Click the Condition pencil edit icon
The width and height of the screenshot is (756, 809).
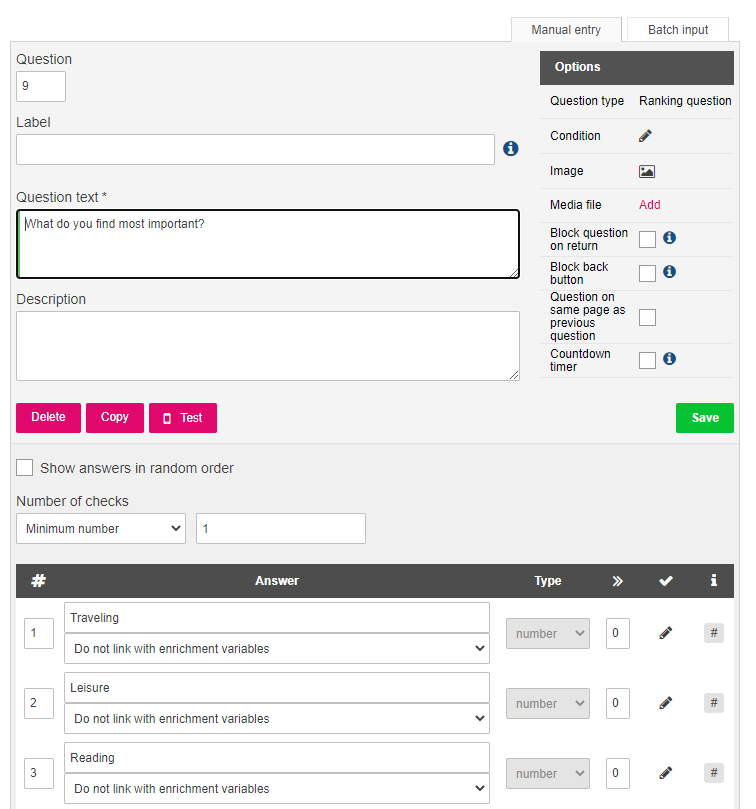click(x=645, y=136)
